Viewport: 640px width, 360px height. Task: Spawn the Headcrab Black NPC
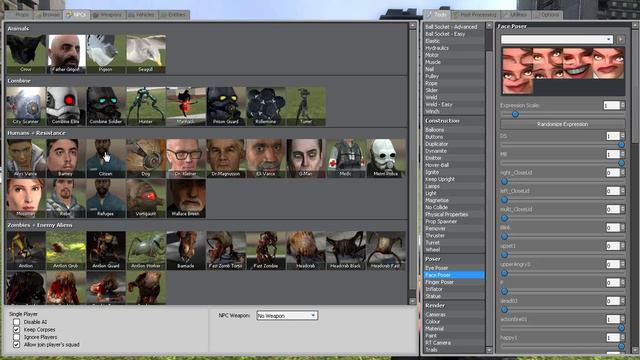point(346,250)
